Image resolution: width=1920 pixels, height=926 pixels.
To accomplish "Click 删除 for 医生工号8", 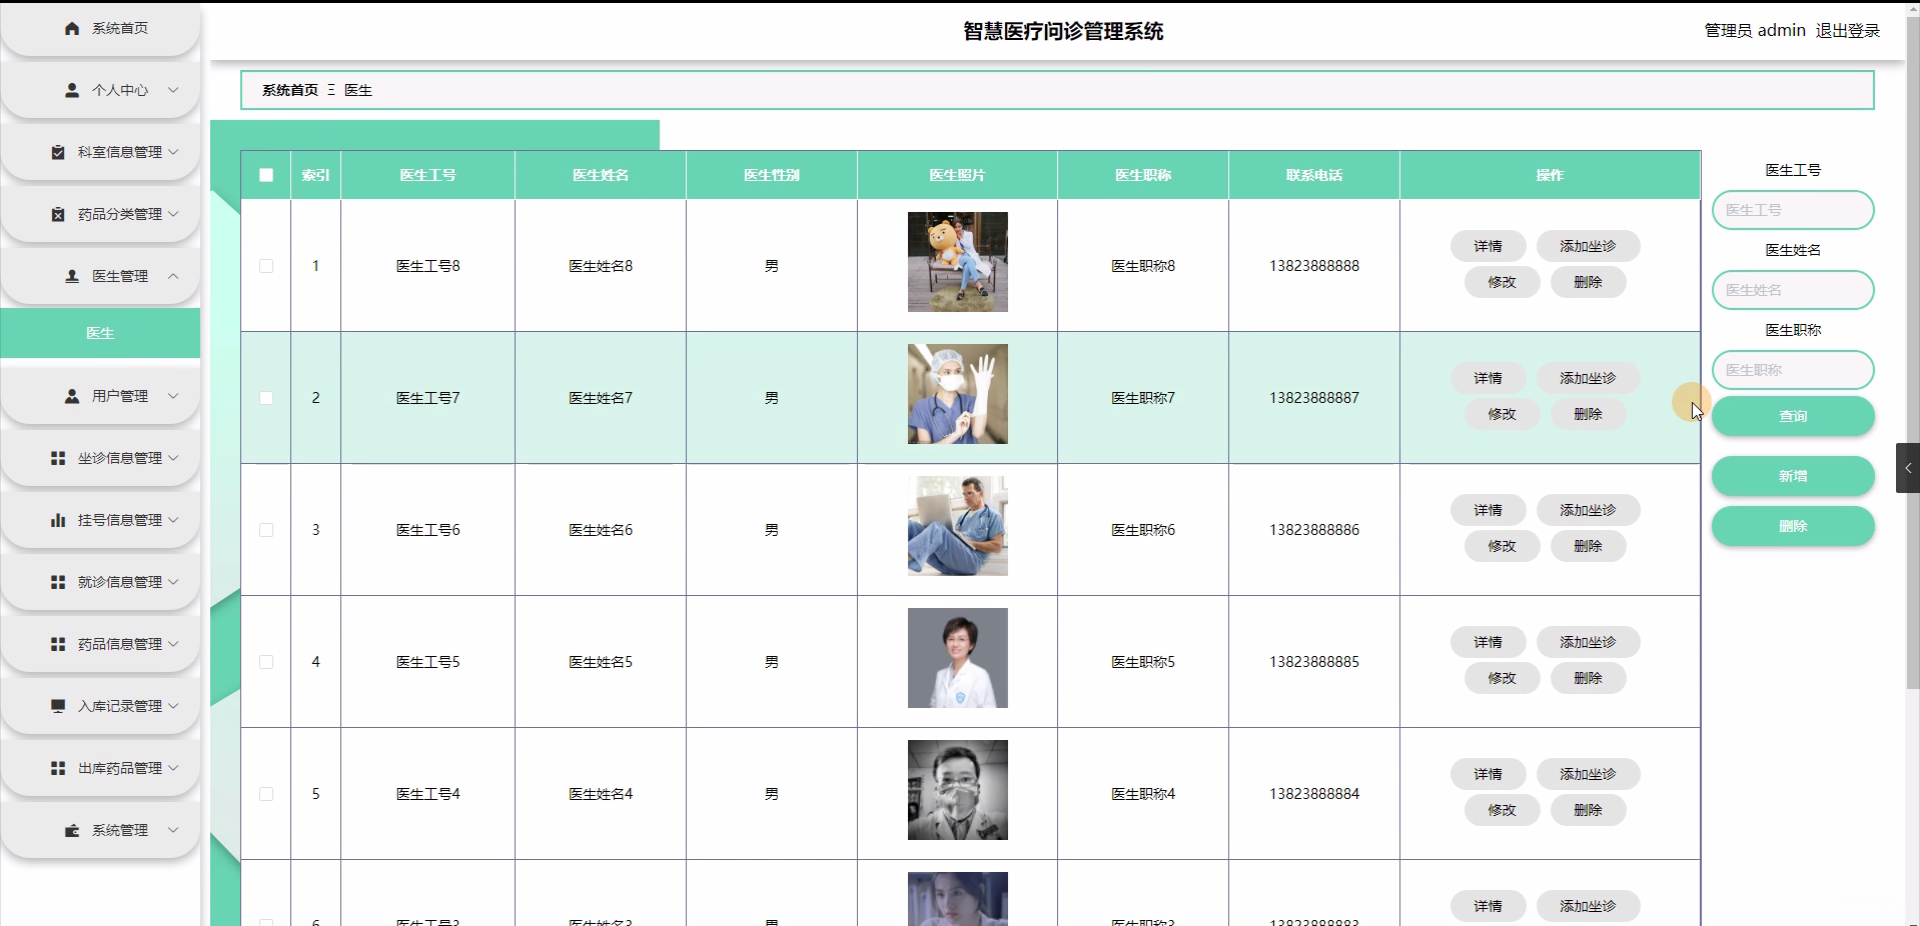I will [x=1588, y=282].
